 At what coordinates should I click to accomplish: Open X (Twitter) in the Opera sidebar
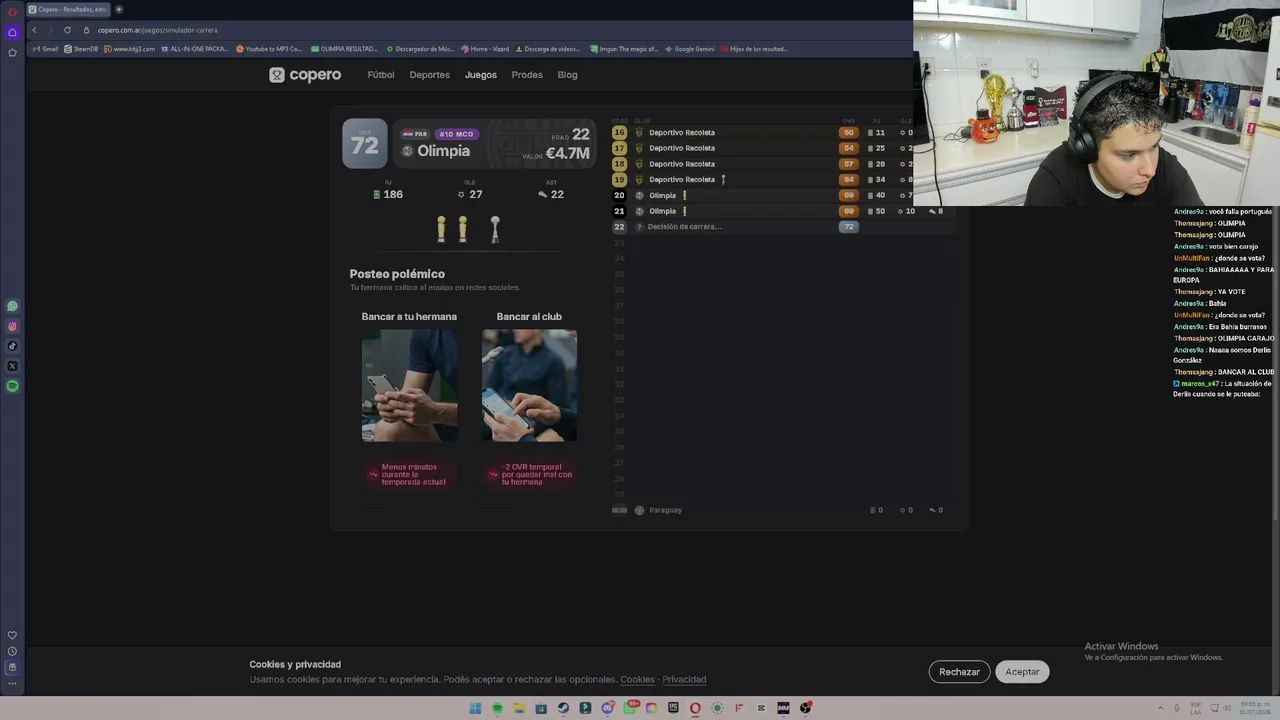coord(12,366)
